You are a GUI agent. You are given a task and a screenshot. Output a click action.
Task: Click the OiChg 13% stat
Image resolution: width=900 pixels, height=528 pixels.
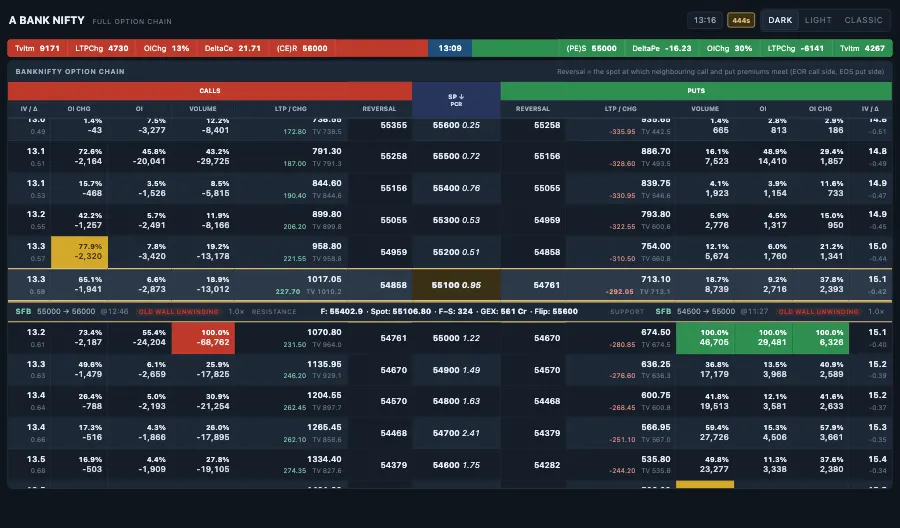pyautogui.click(x=166, y=48)
